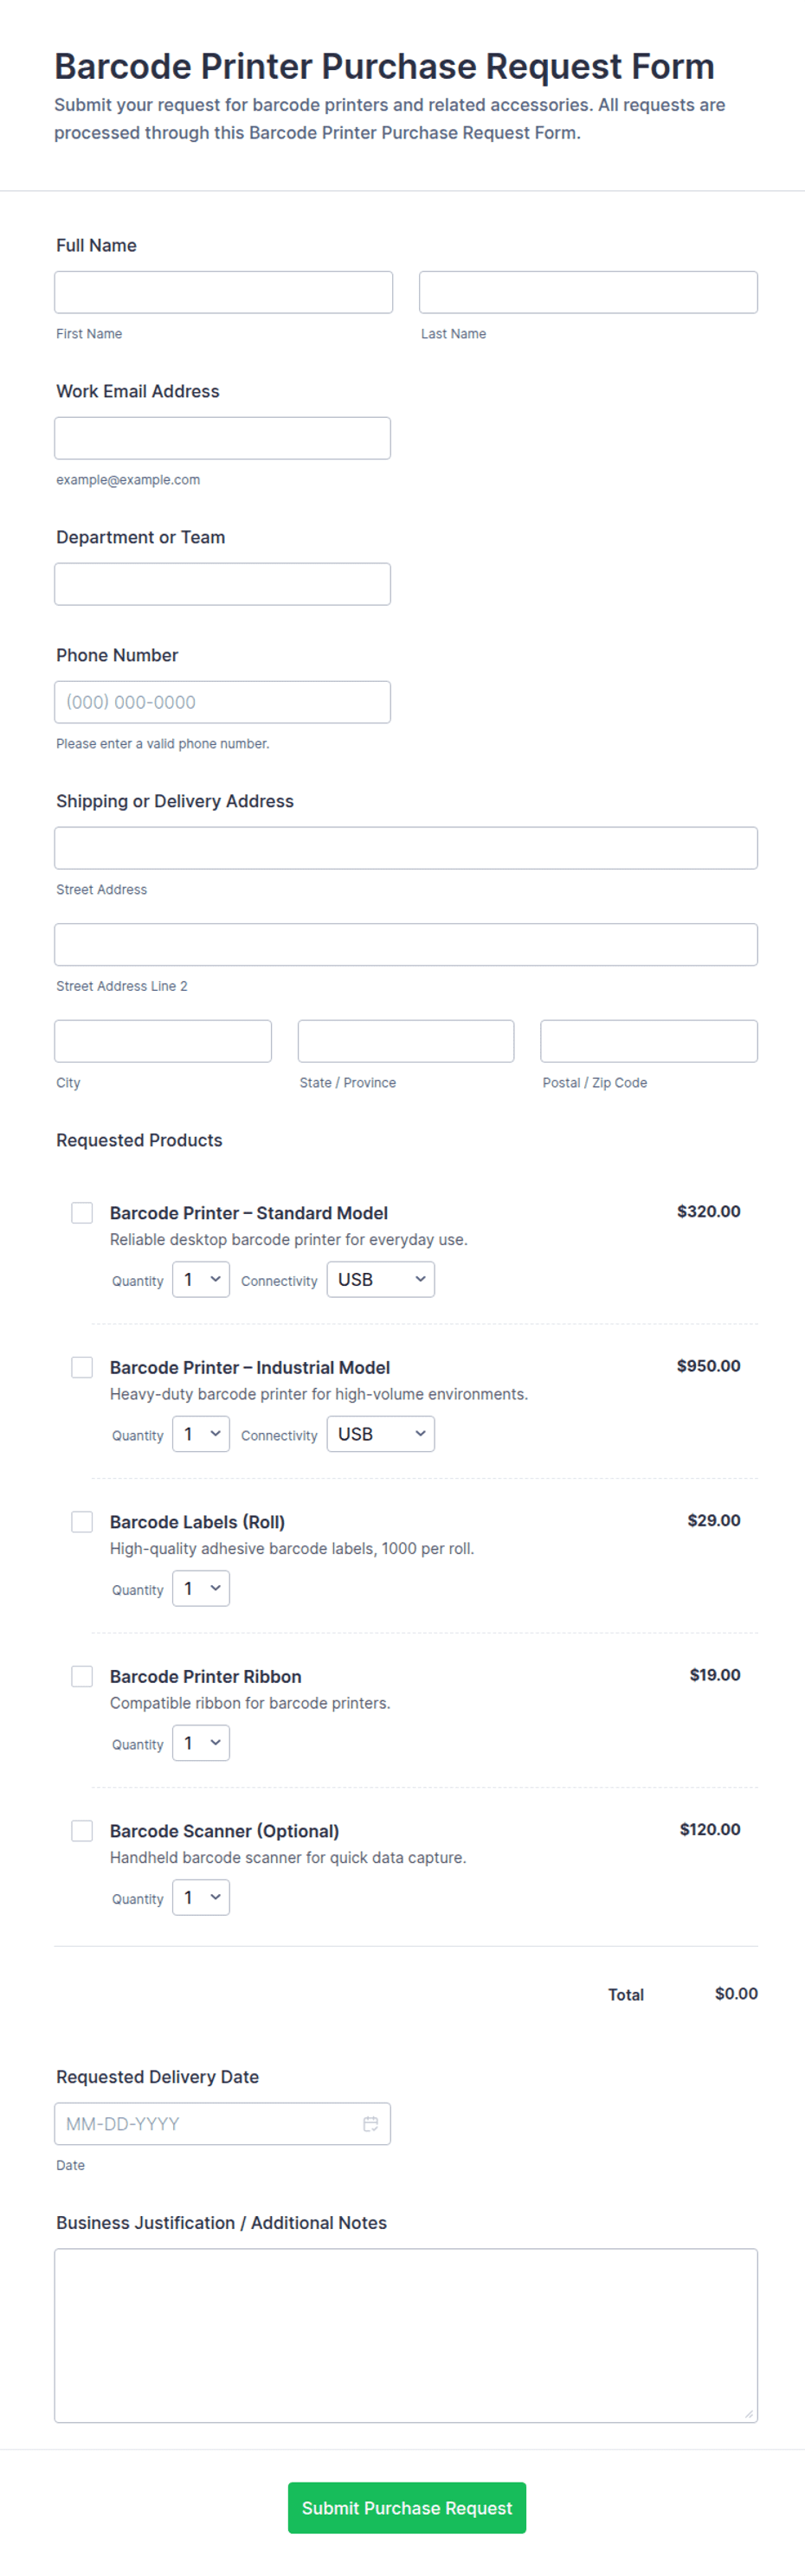Tick the Barcode Labels (Roll) checkbox
The image size is (805, 2576).
click(x=82, y=1521)
